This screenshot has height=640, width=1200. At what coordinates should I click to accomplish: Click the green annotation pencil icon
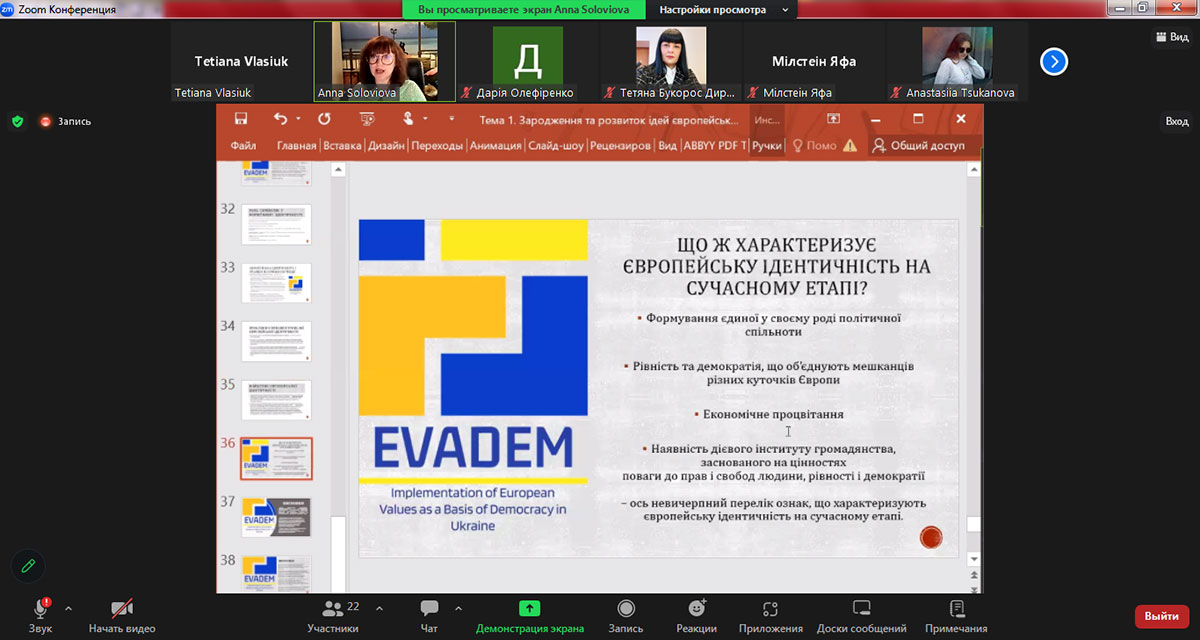click(28, 566)
